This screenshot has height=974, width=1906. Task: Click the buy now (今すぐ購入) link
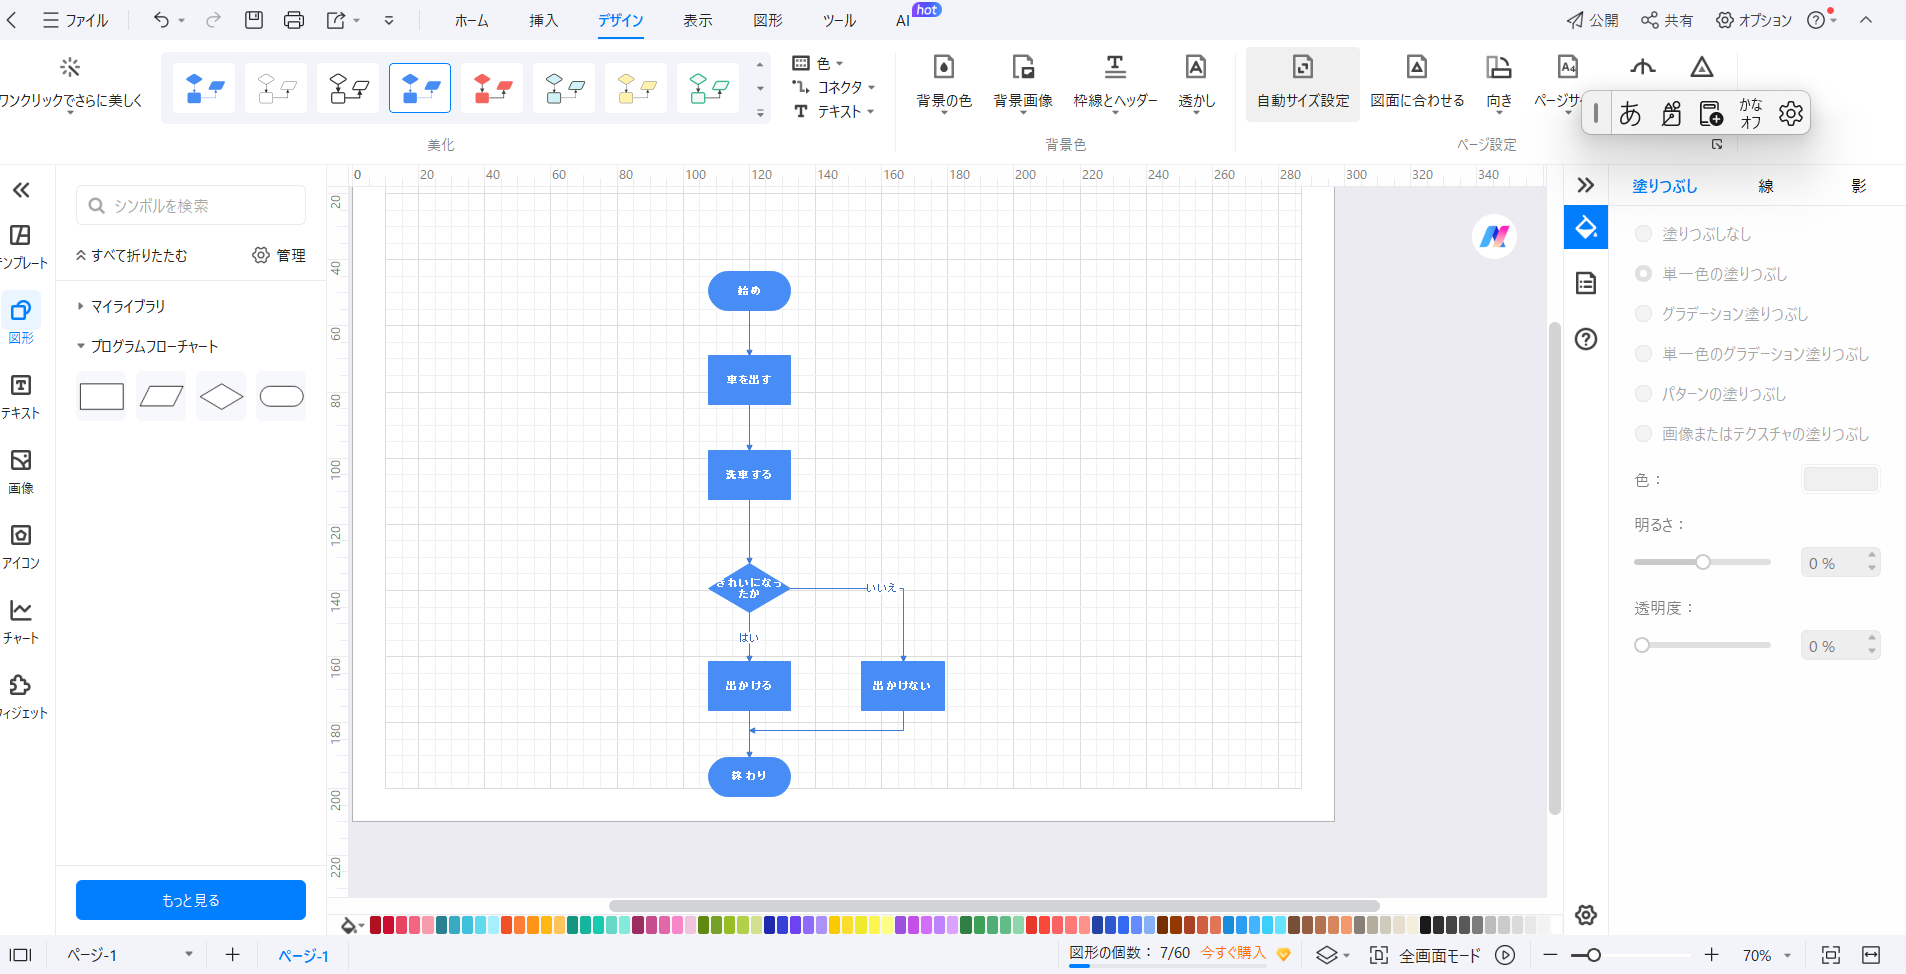pos(1233,953)
